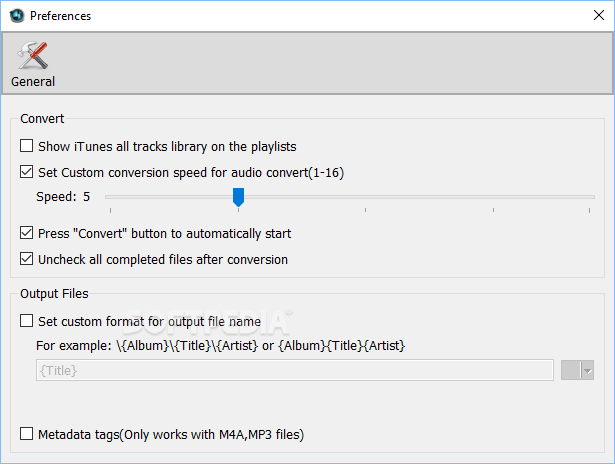Click the app logo in the title bar
This screenshot has width=615, height=464.
(17, 16)
